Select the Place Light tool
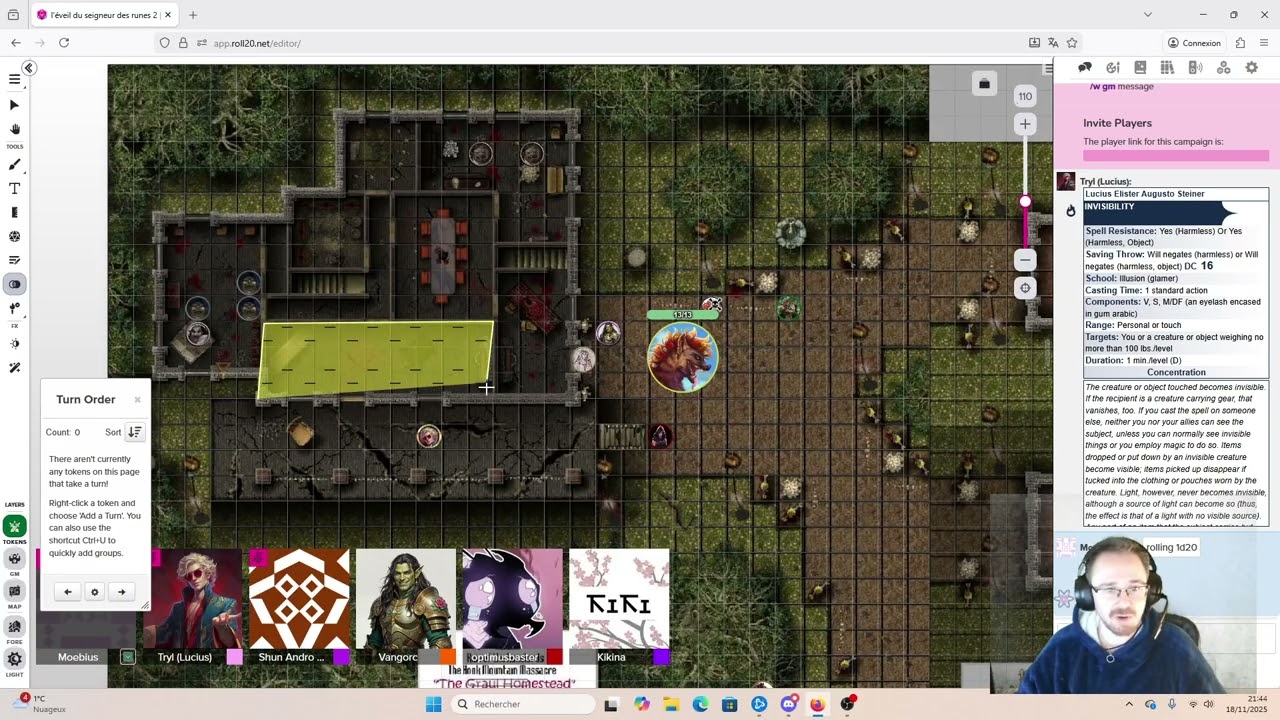The width and height of the screenshot is (1280, 720). click(x=14, y=308)
